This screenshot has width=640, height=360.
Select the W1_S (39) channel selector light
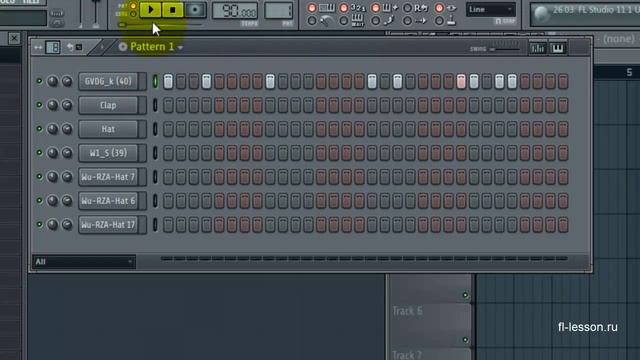click(x=155, y=153)
